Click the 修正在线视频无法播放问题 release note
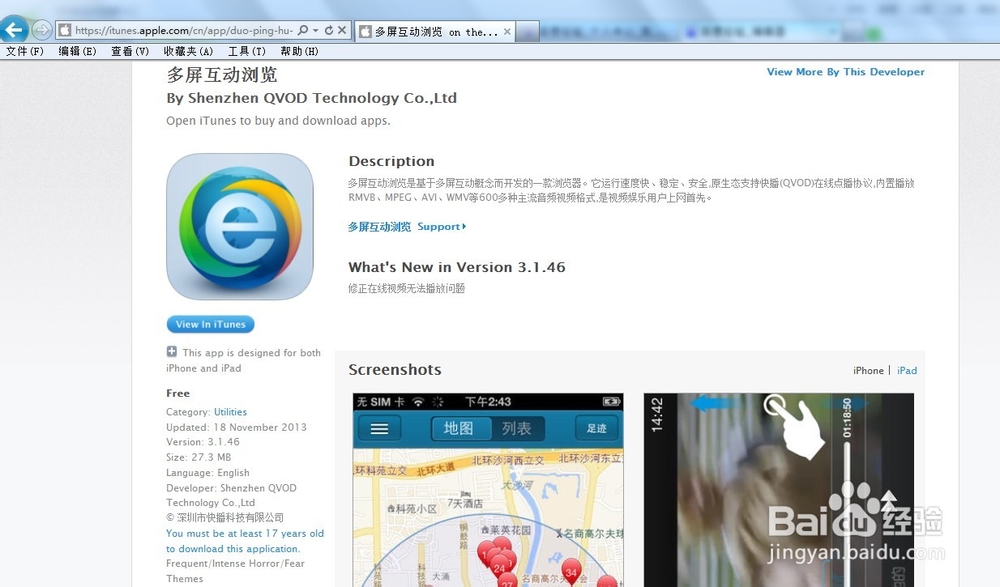This screenshot has width=1000, height=587. tap(406, 288)
